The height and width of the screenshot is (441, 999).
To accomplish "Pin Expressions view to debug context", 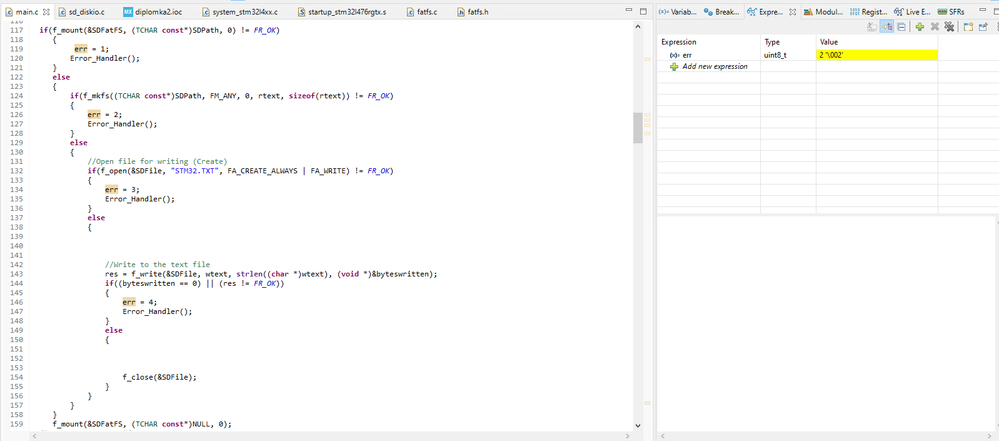I will [982, 27].
